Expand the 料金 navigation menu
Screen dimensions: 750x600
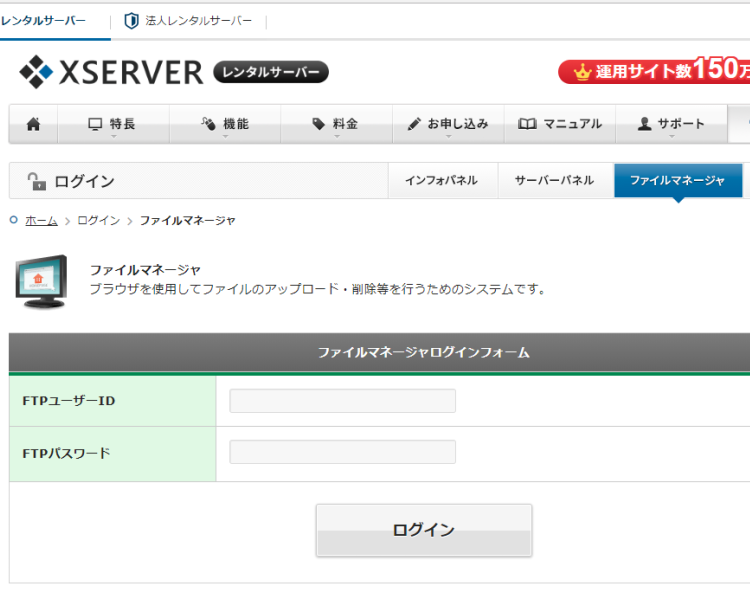coord(336,124)
